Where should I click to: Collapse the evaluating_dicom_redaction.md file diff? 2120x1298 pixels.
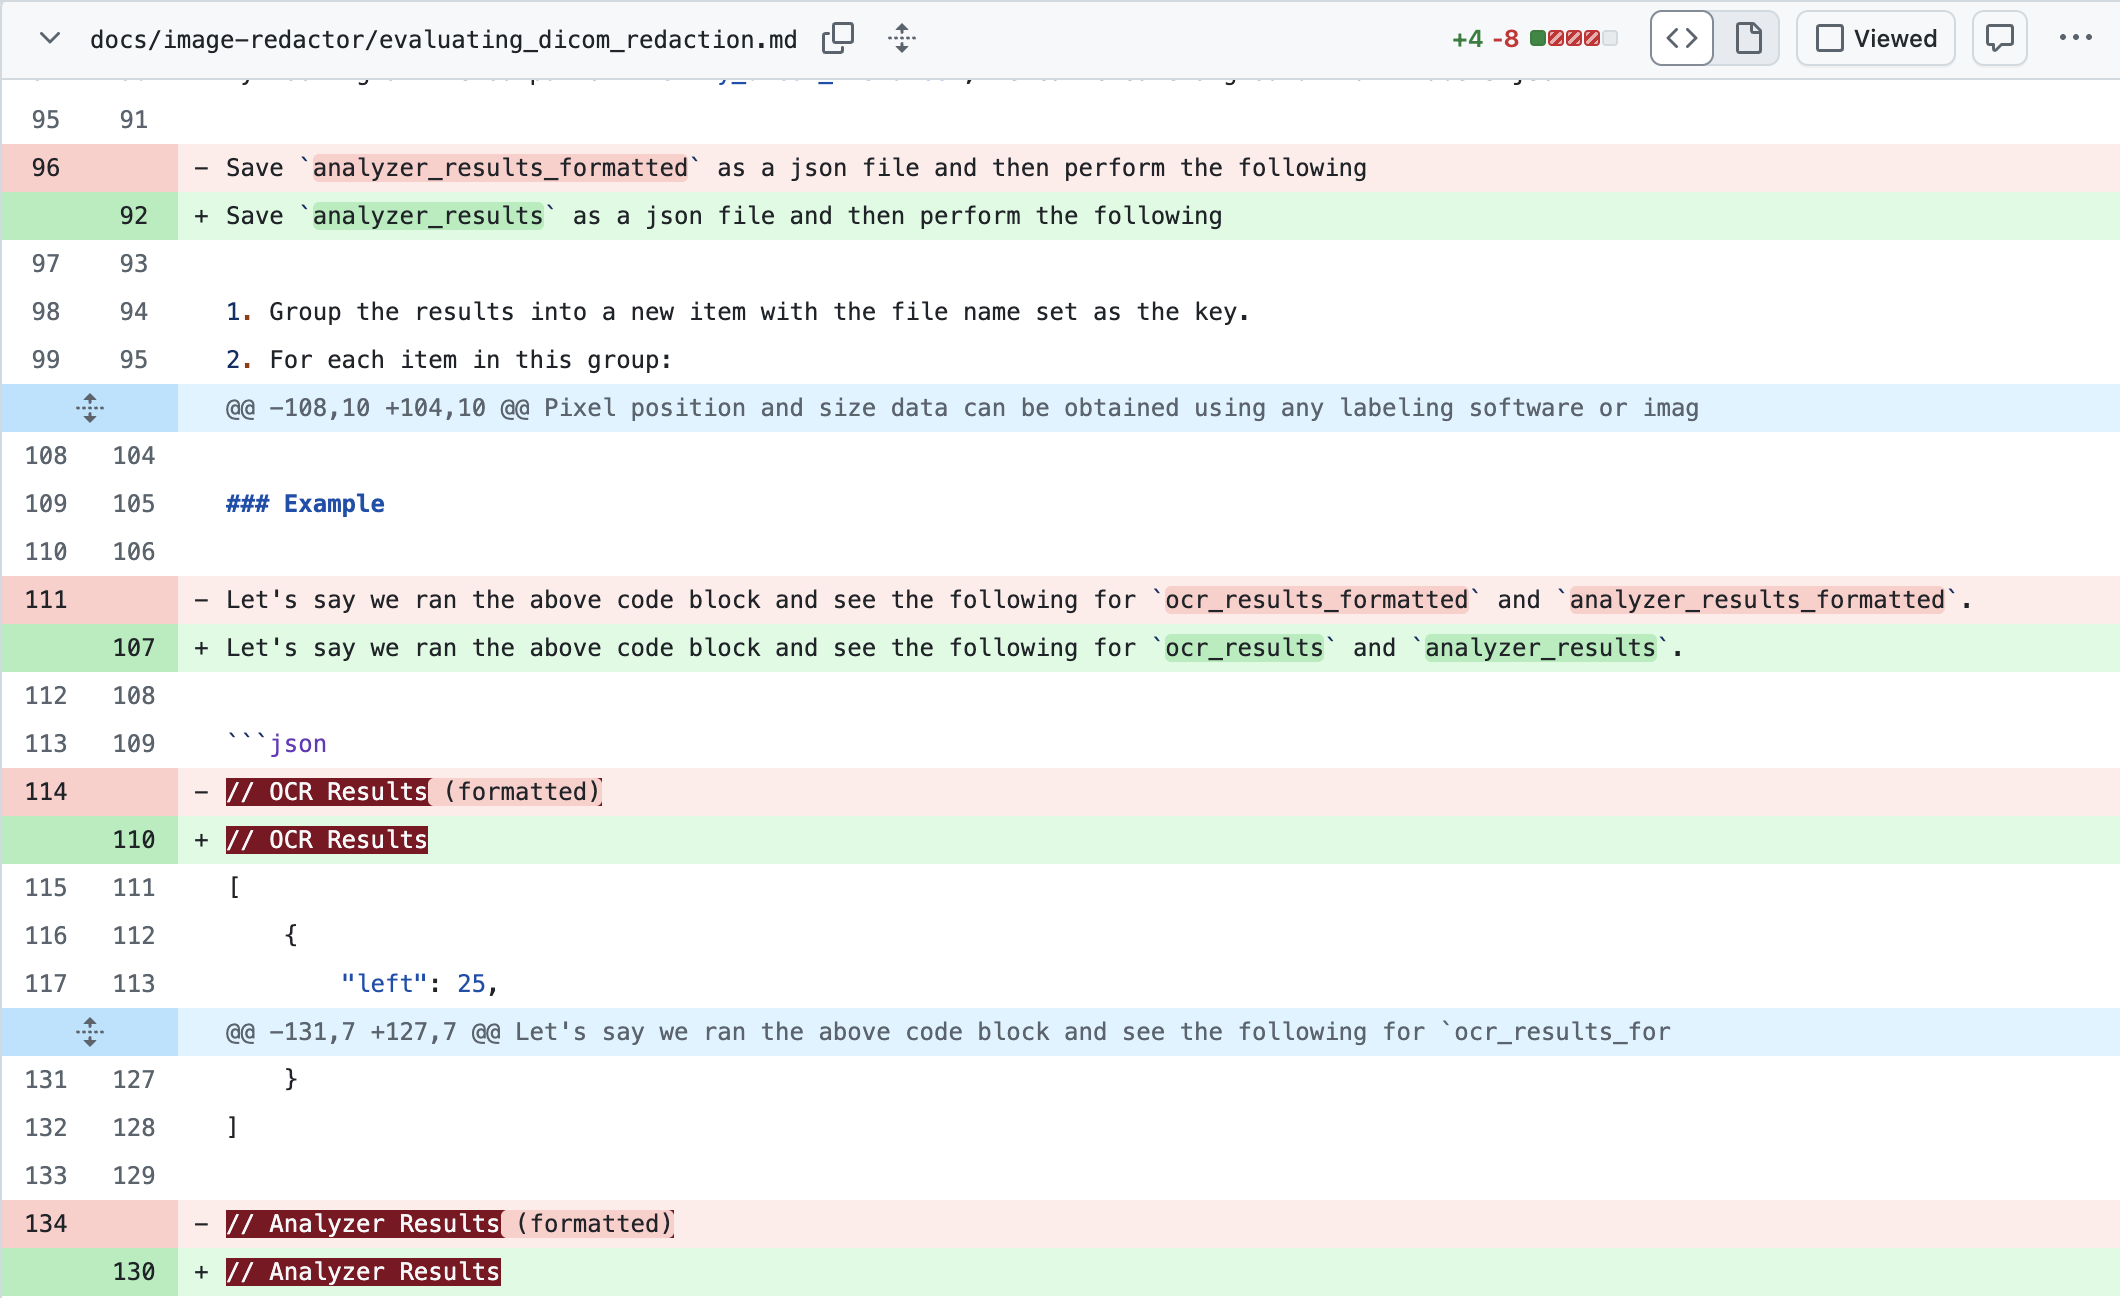[49, 39]
